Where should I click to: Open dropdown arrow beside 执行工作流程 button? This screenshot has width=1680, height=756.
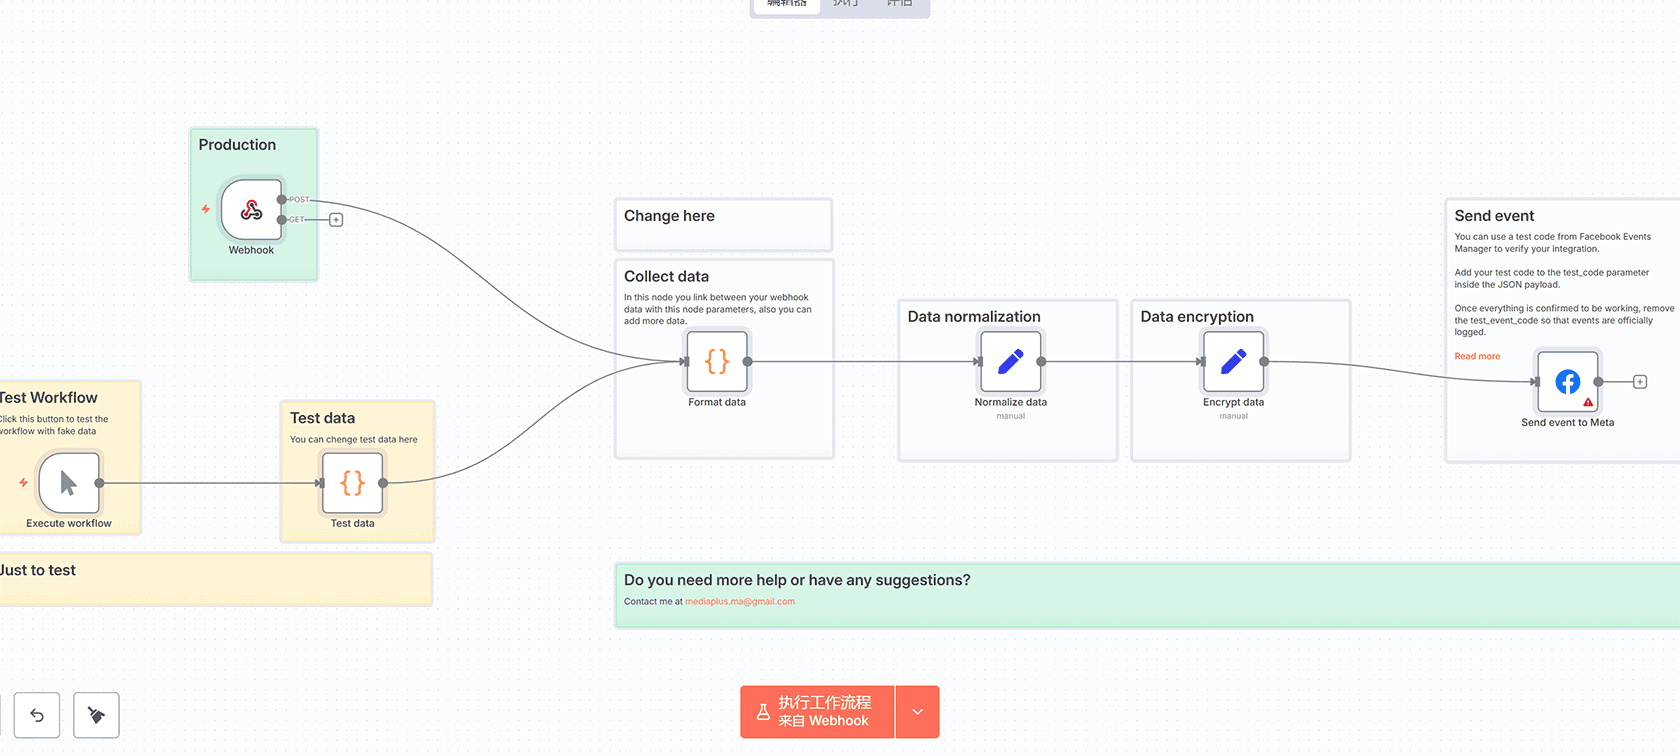click(918, 712)
